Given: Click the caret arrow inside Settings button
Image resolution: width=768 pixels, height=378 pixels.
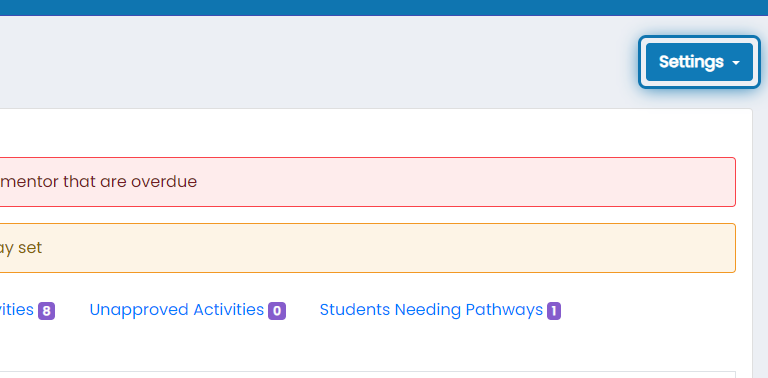Looking at the screenshot, I should (x=736, y=63).
